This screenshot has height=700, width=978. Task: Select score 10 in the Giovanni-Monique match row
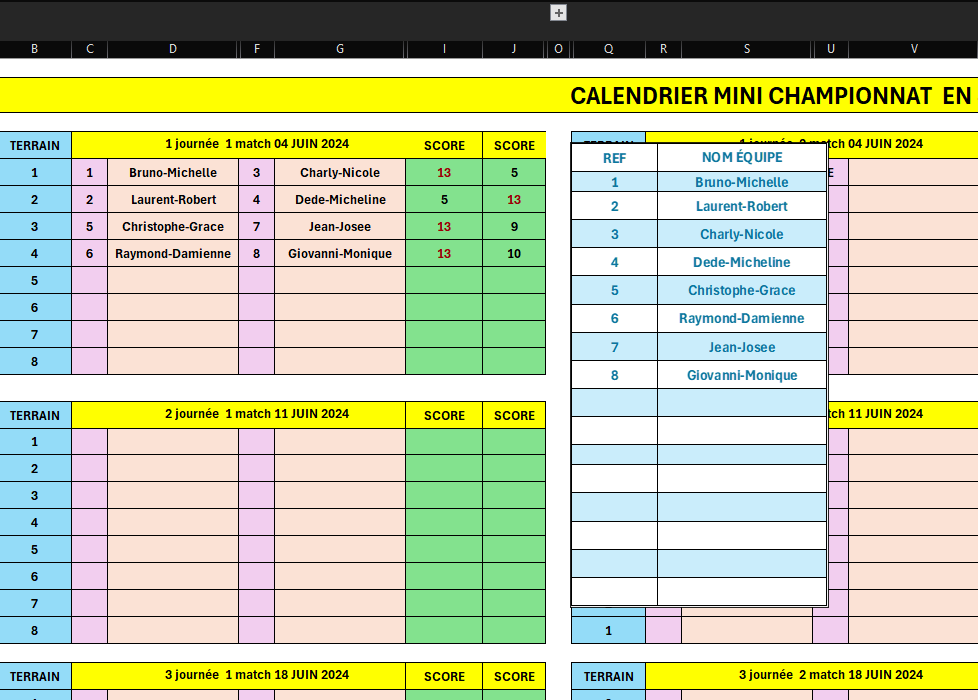point(514,254)
